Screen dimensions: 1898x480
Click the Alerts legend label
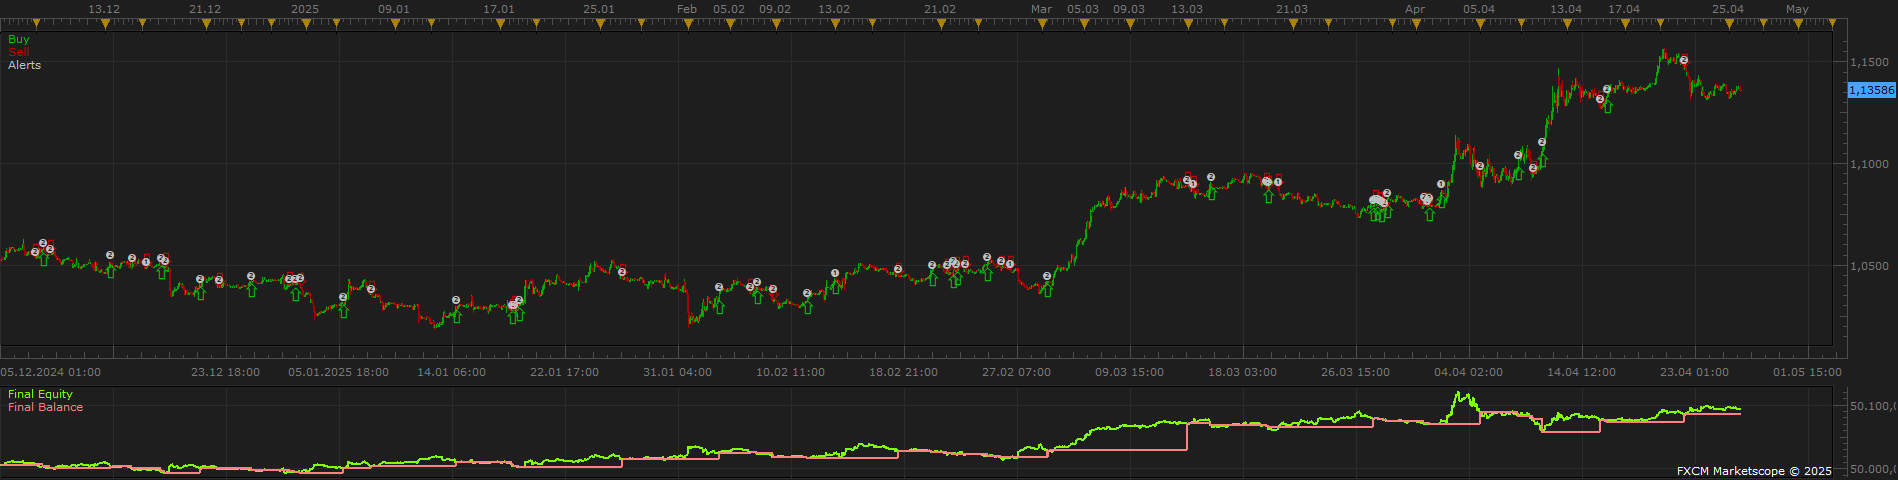[x=25, y=65]
